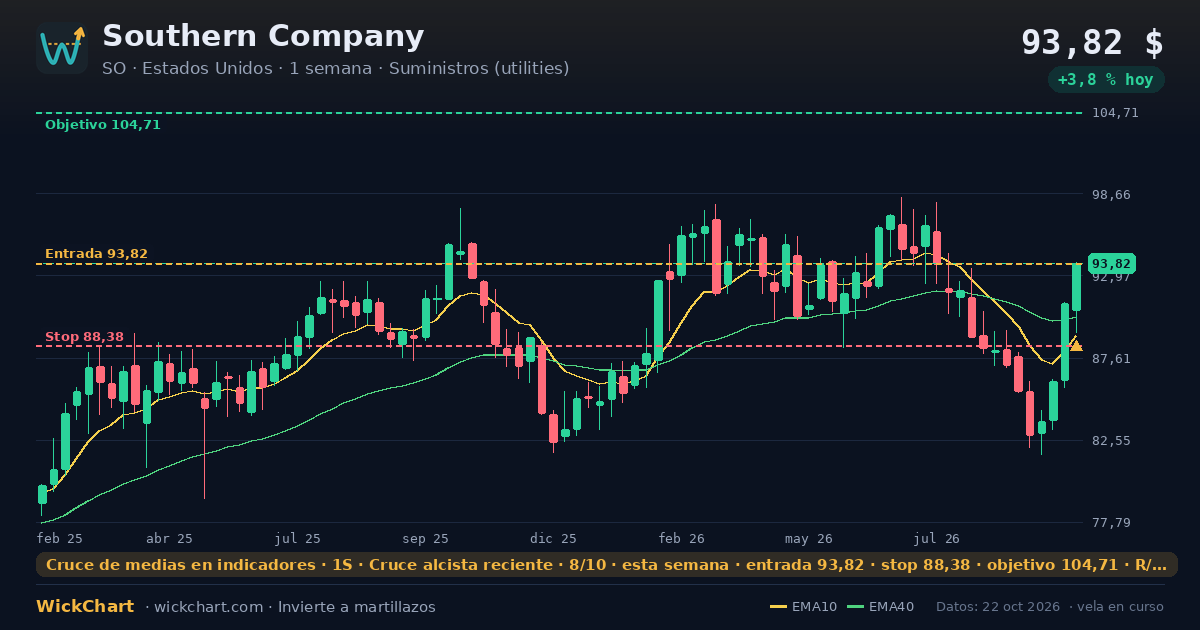The height and width of the screenshot is (630, 1200).
Task: Click the "sep 25" date axis label
Action: [426, 538]
